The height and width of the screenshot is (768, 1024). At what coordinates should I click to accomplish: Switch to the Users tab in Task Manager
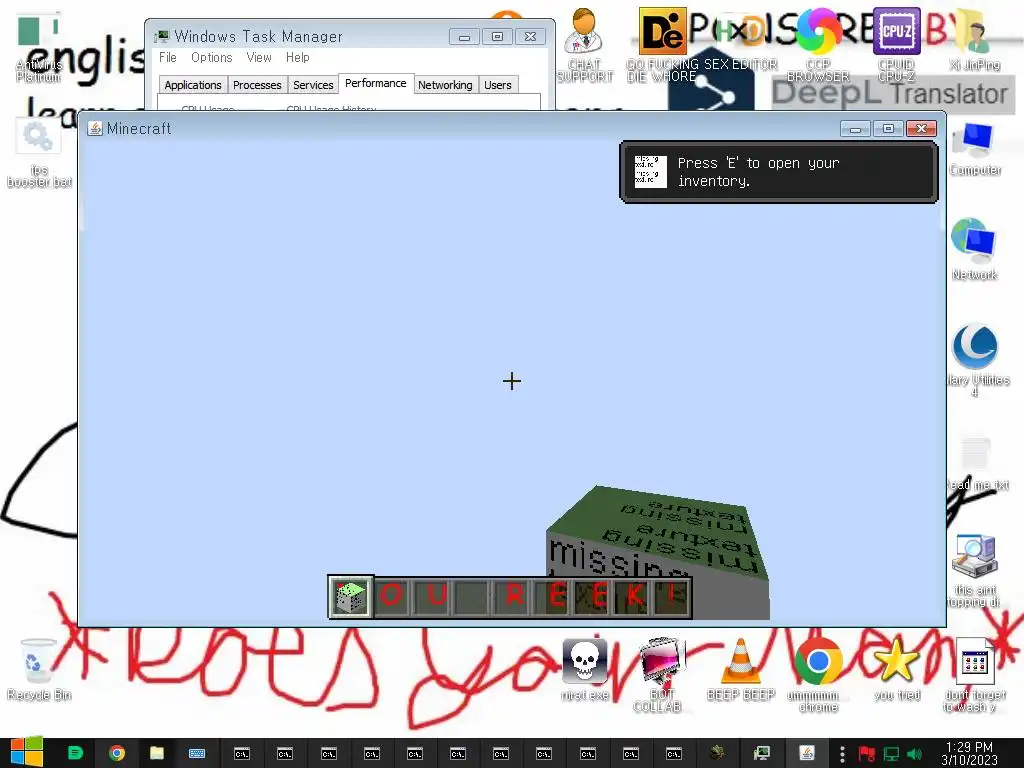tap(498, 85)
